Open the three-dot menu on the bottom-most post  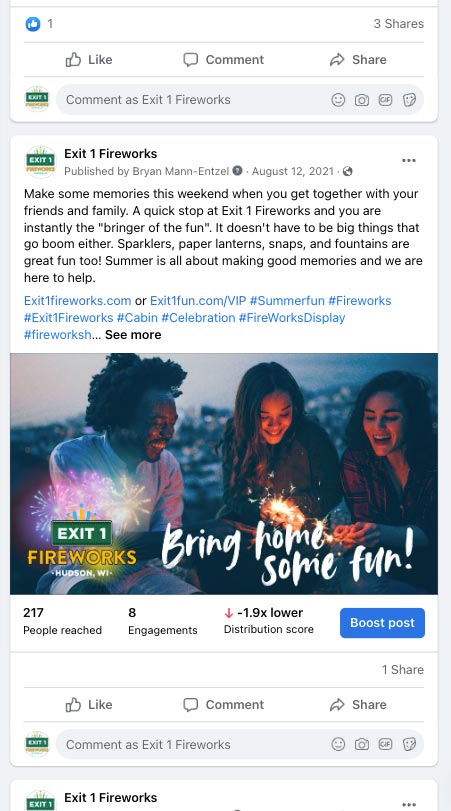tap(409, 804)
